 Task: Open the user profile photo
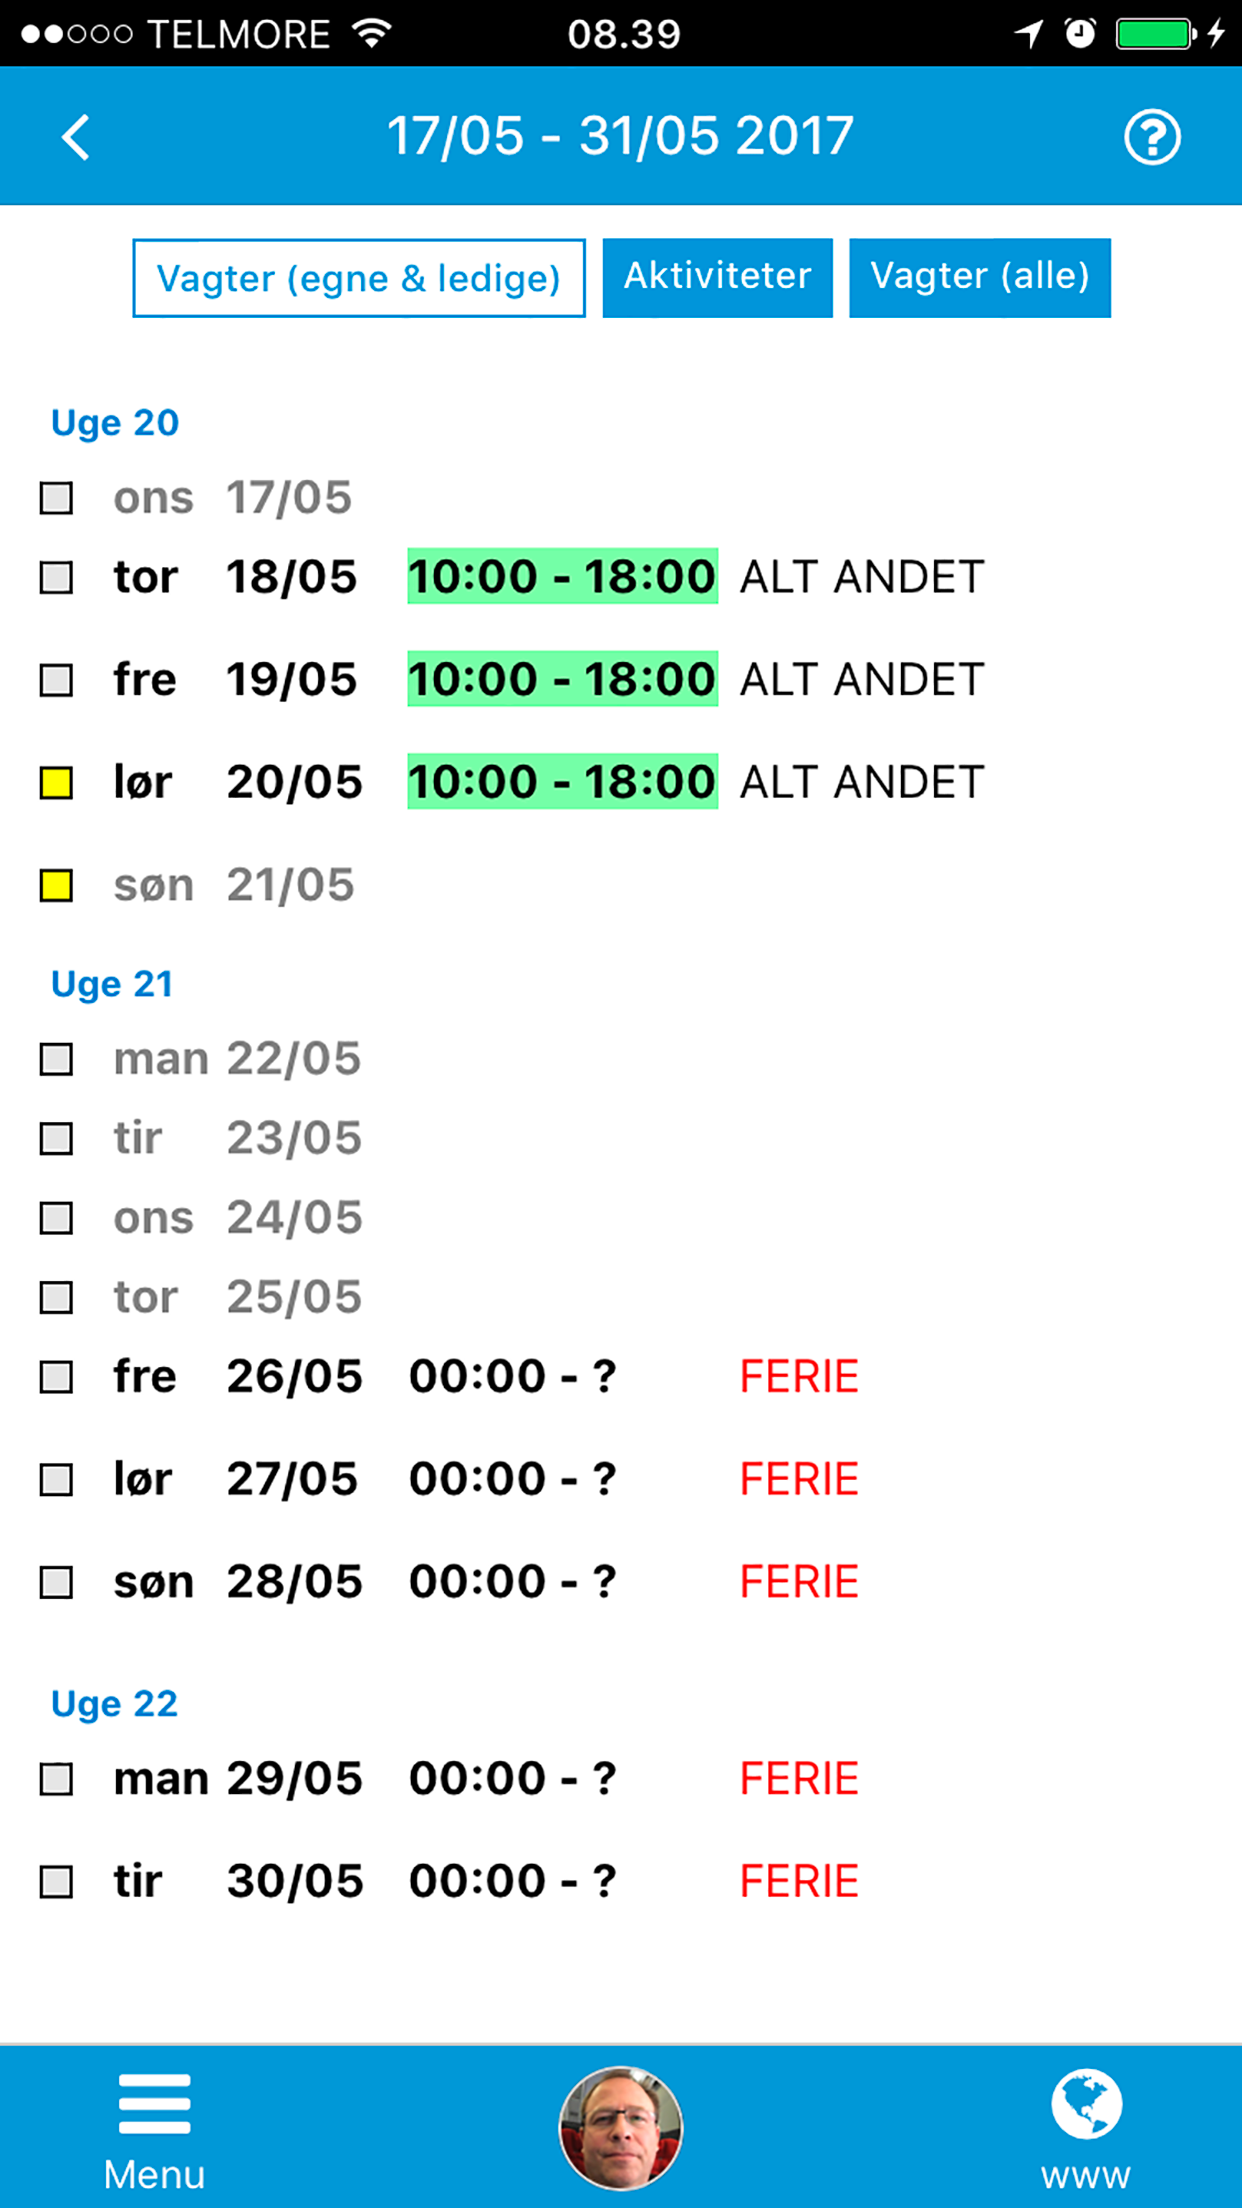(620, 2127)
